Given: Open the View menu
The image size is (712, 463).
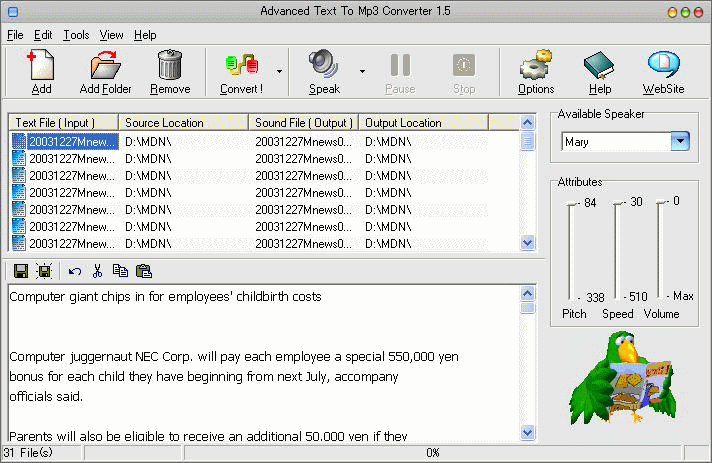Looking at the screenshot, I should pos(112,35).
